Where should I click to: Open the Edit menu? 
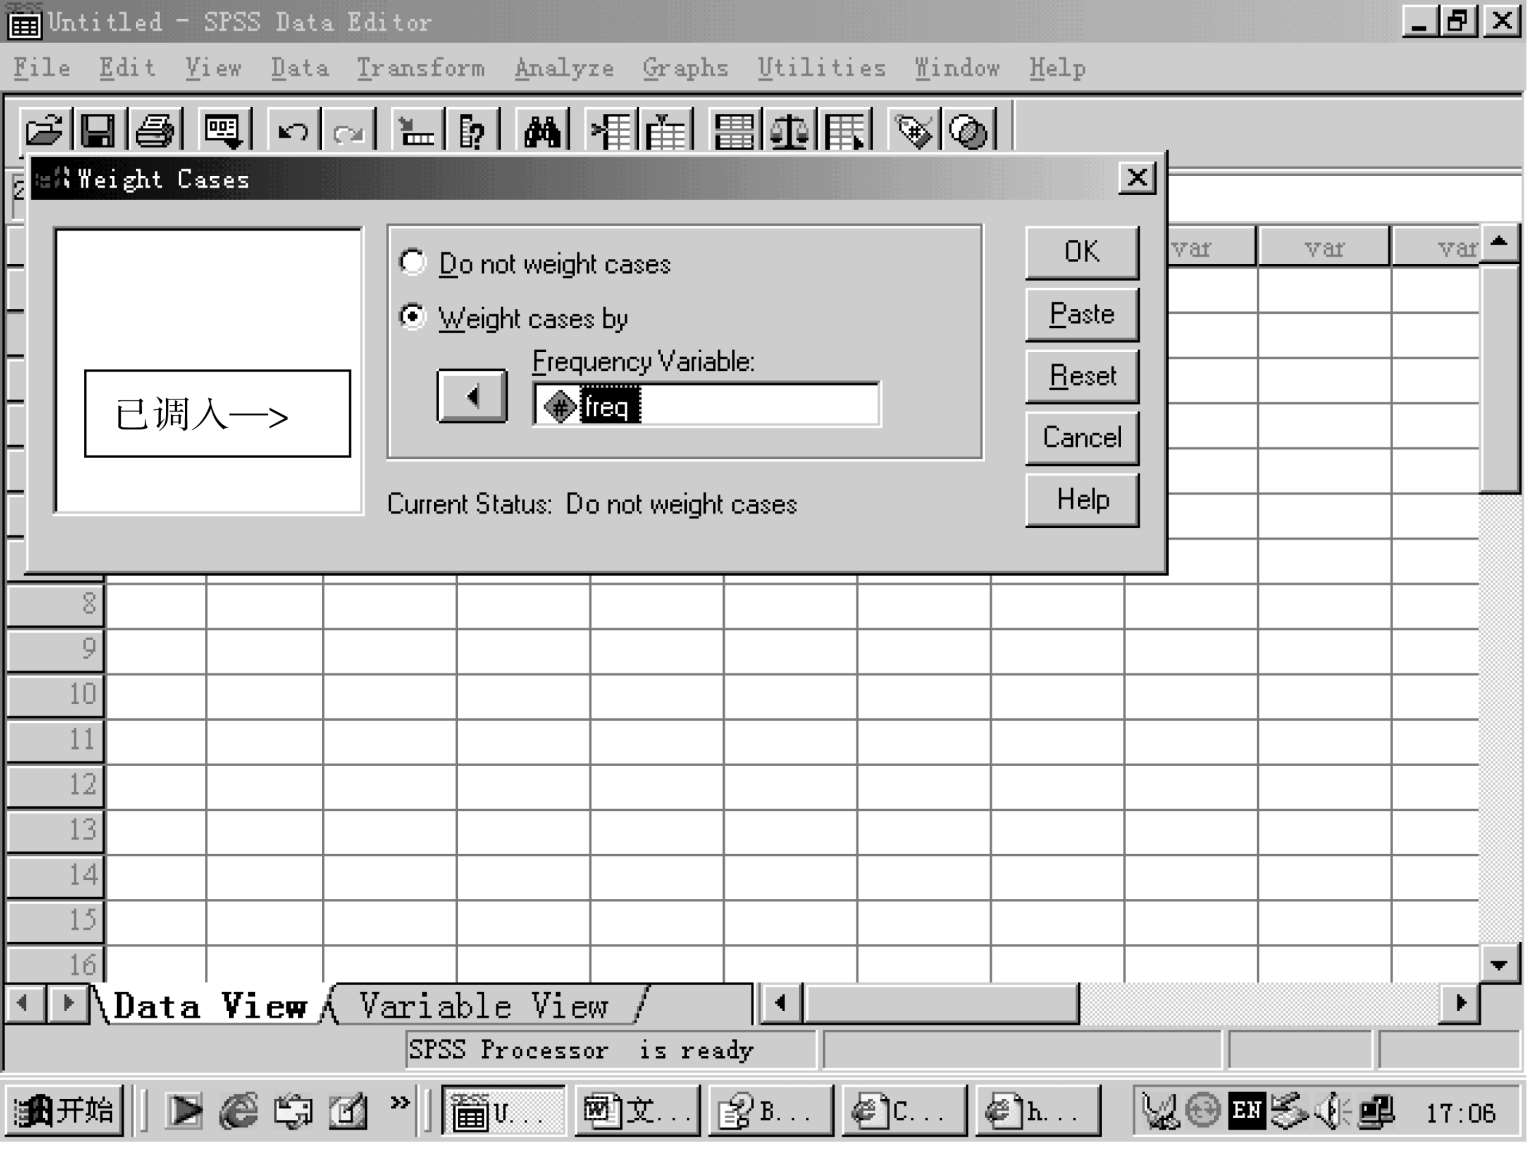(128, 68)
